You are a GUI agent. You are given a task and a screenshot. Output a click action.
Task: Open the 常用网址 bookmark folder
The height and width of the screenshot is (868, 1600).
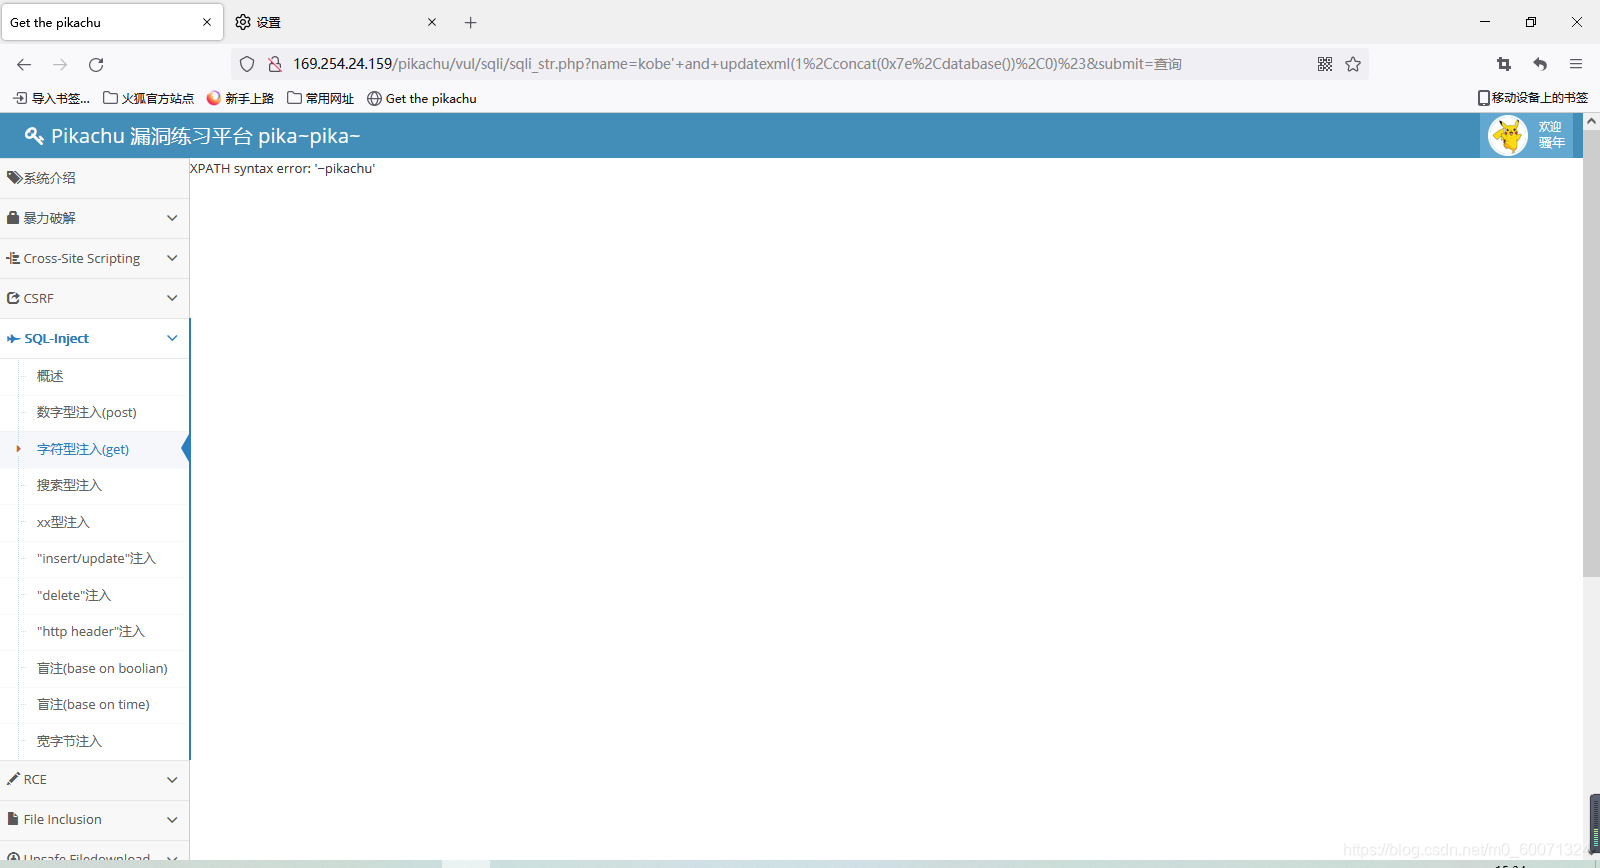pos(321,98)
